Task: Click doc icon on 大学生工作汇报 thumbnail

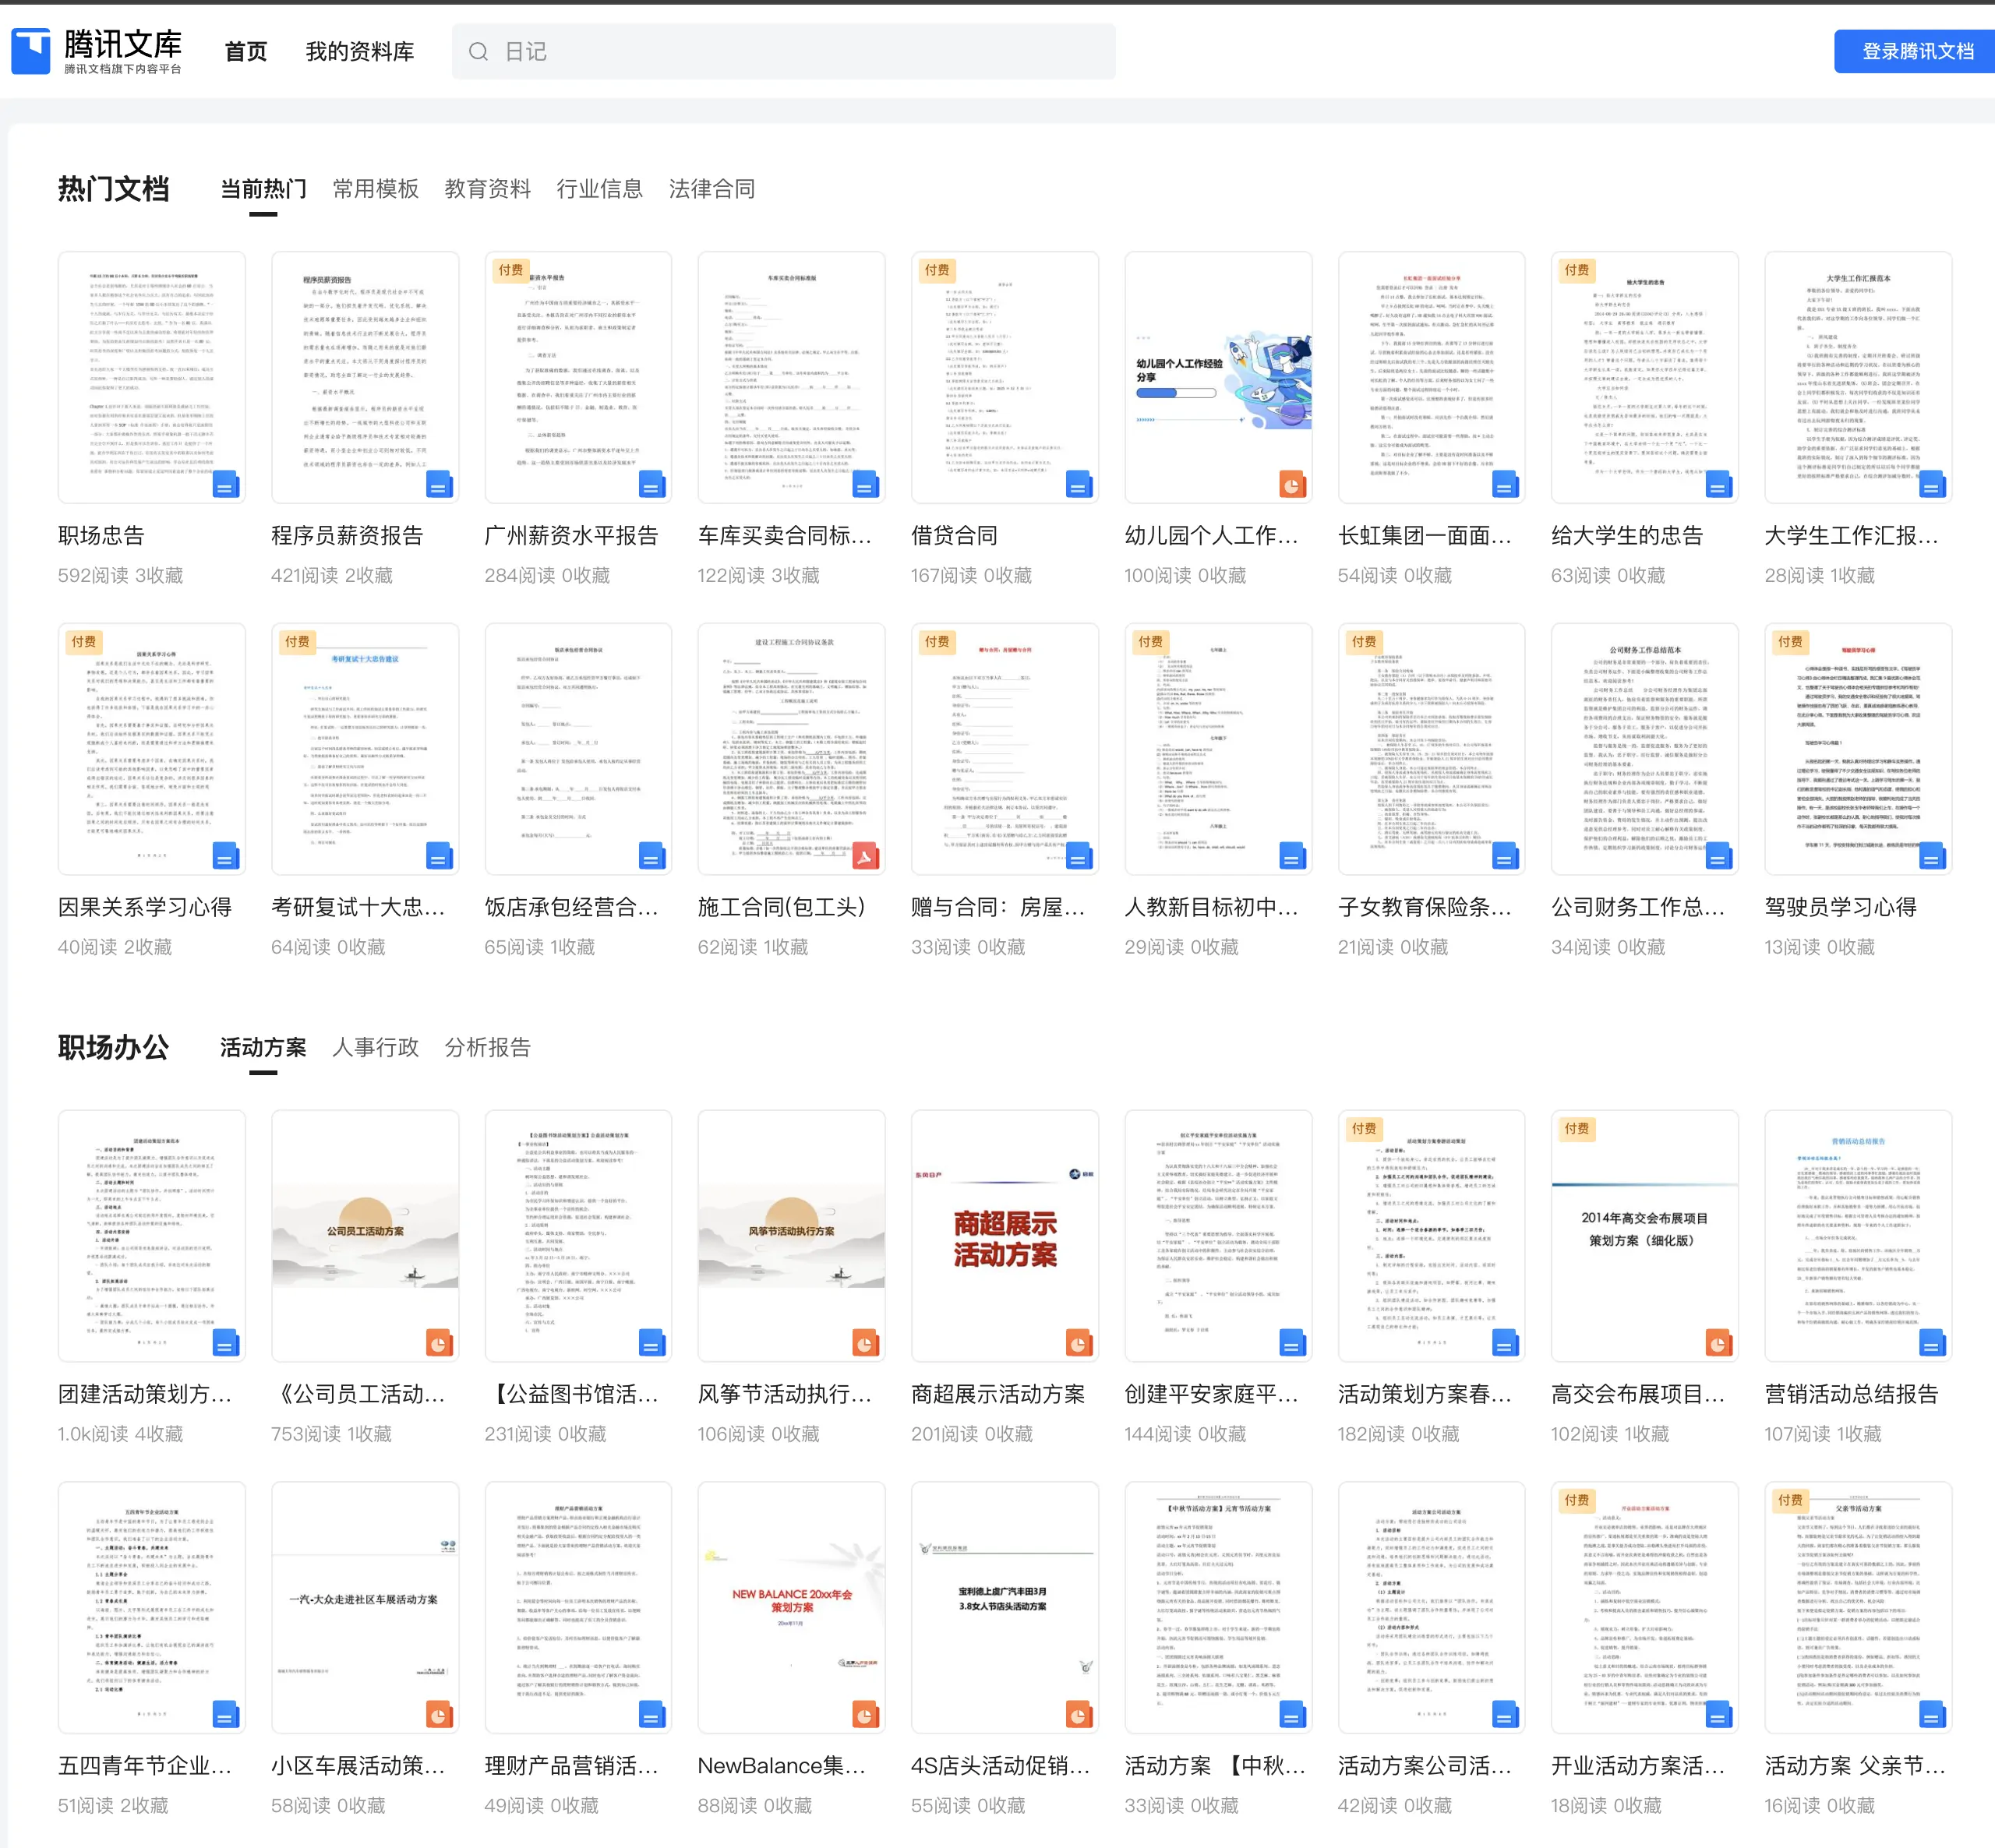Action: click(1932, 485)
